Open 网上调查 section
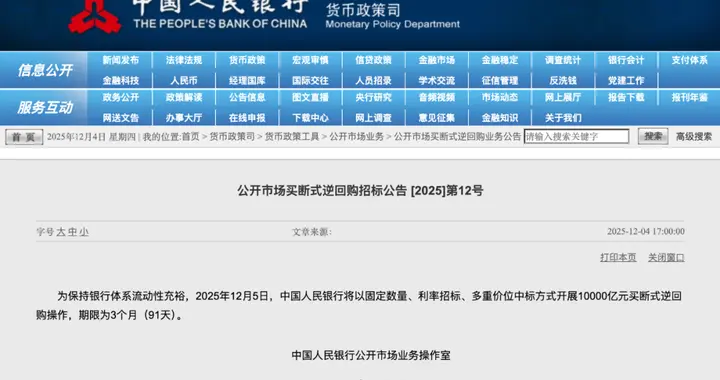 click(x=373, y=117)
